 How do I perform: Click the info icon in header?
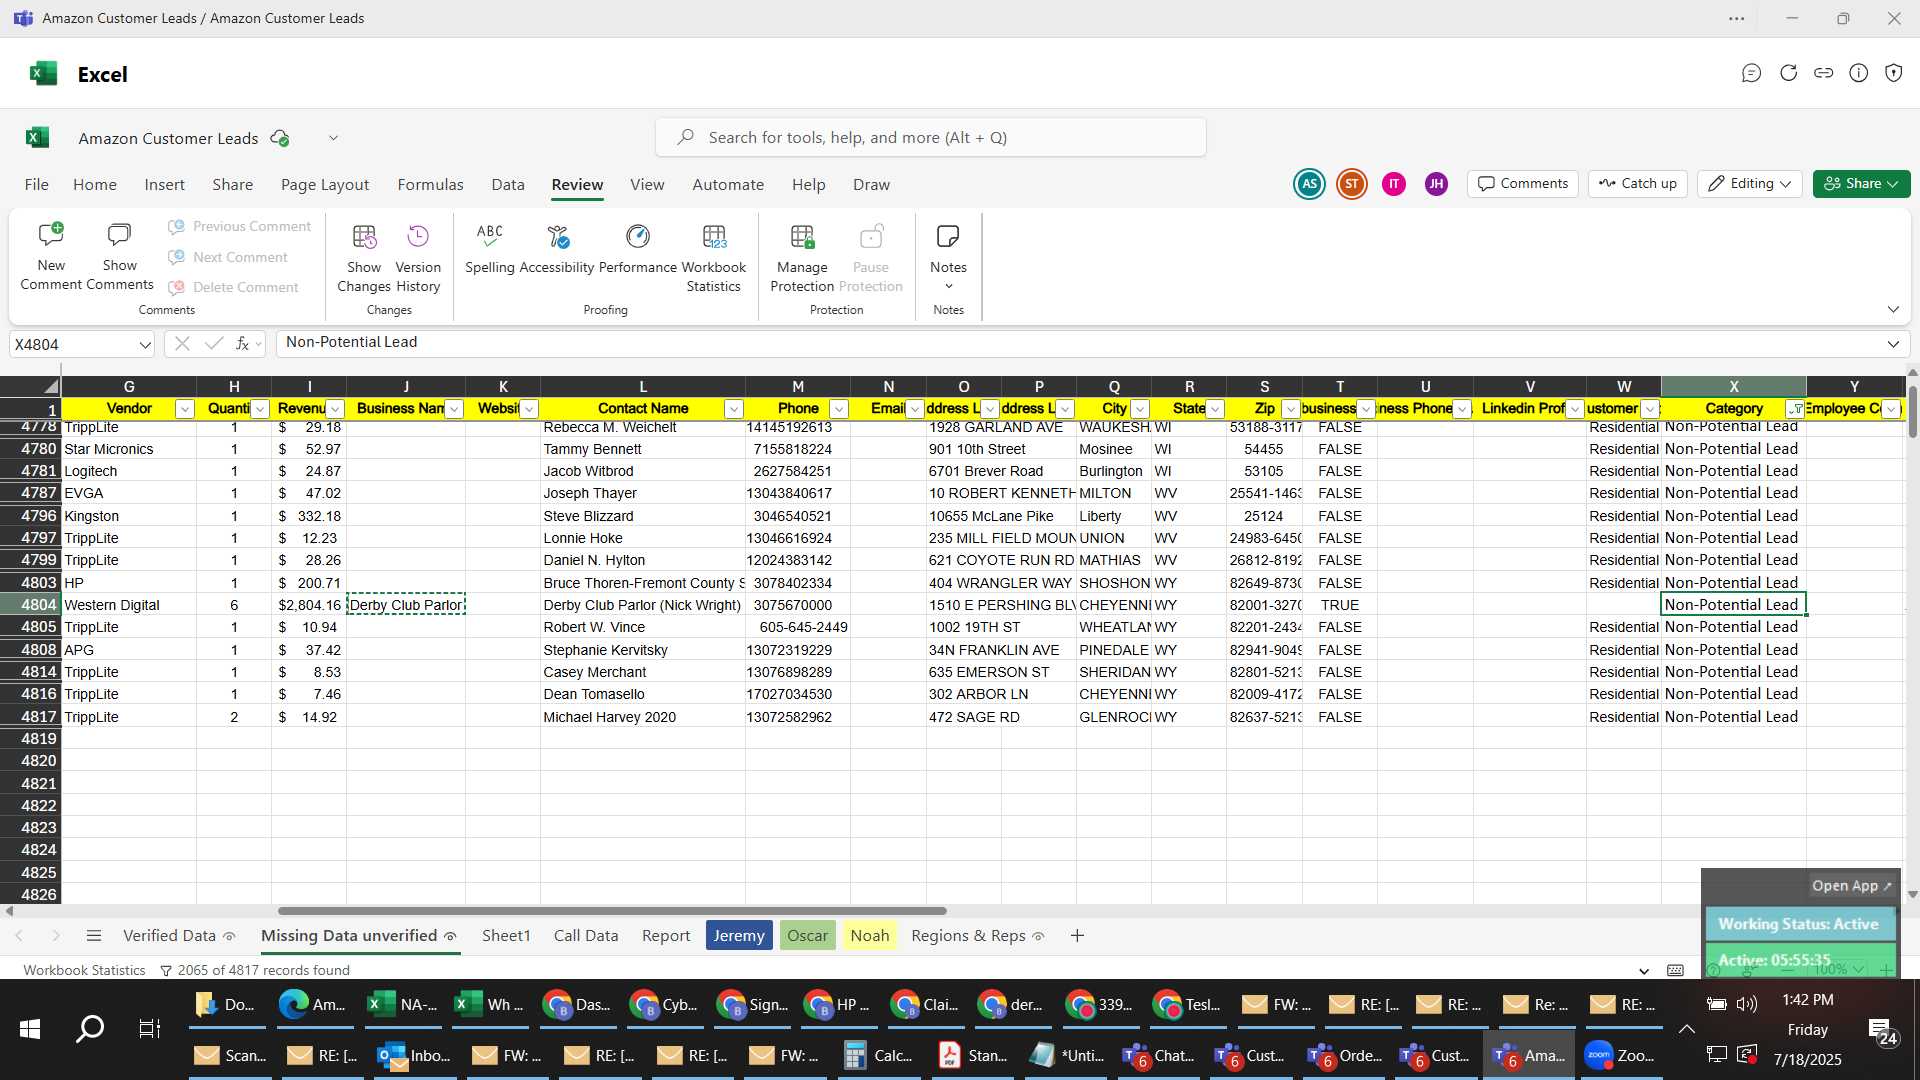pos(1858,73)
